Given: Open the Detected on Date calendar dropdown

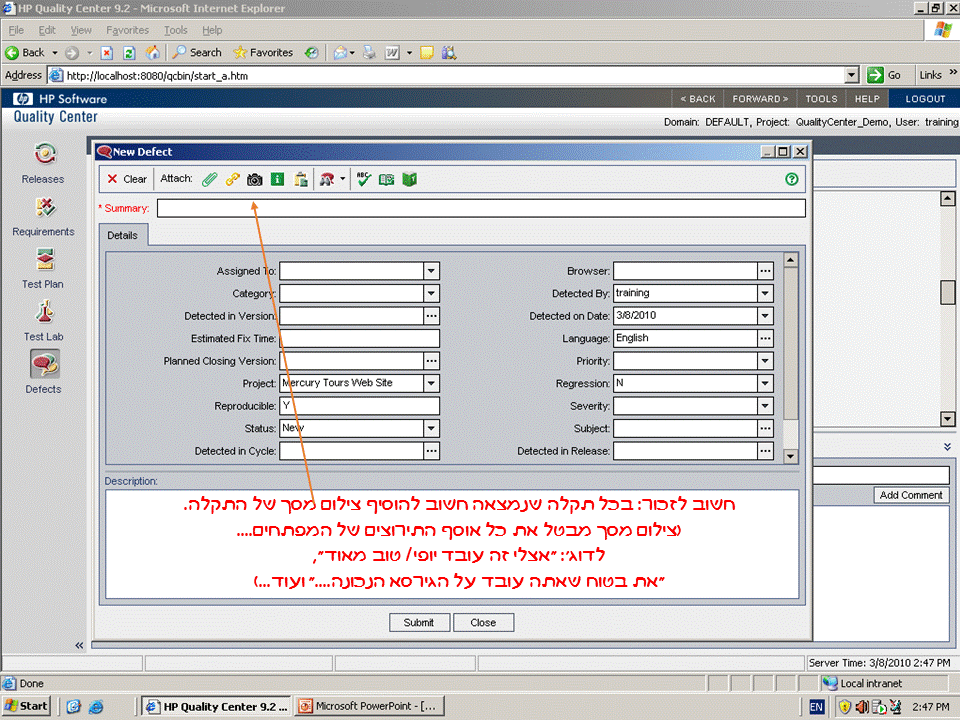Looking at the screenshot, I should [x=765, y=316].
